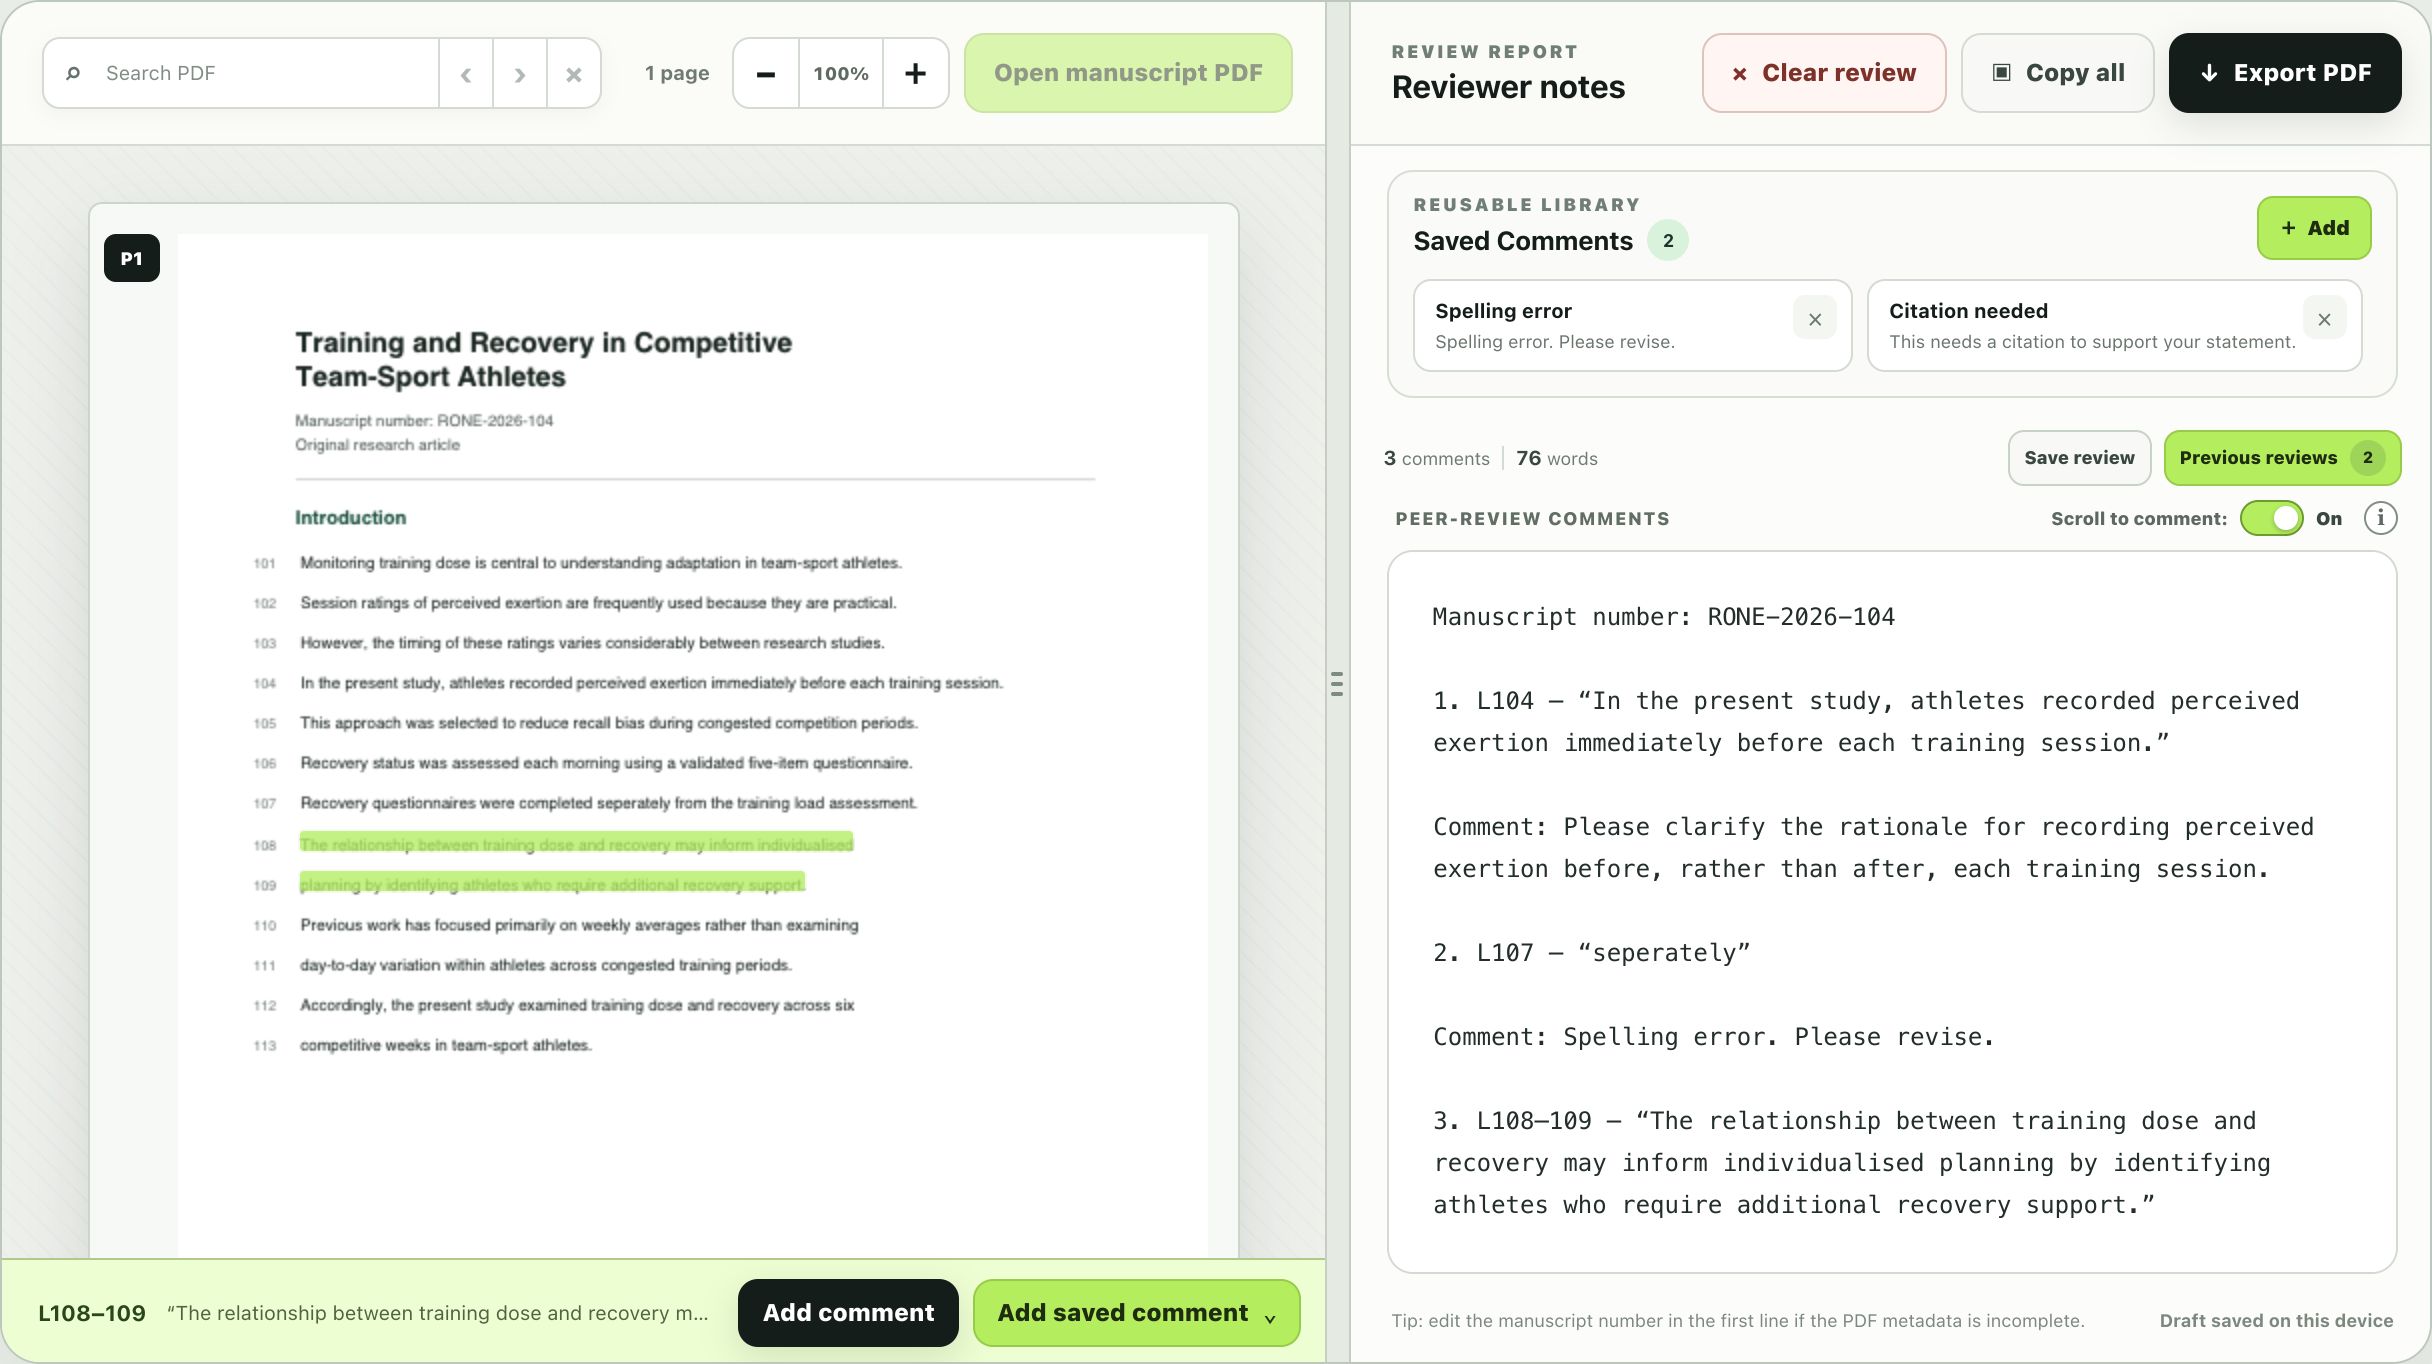Viewport: 2432px width, 1364px height.
Task: Clear review with the red button
Action: (x=1824, y=73)
